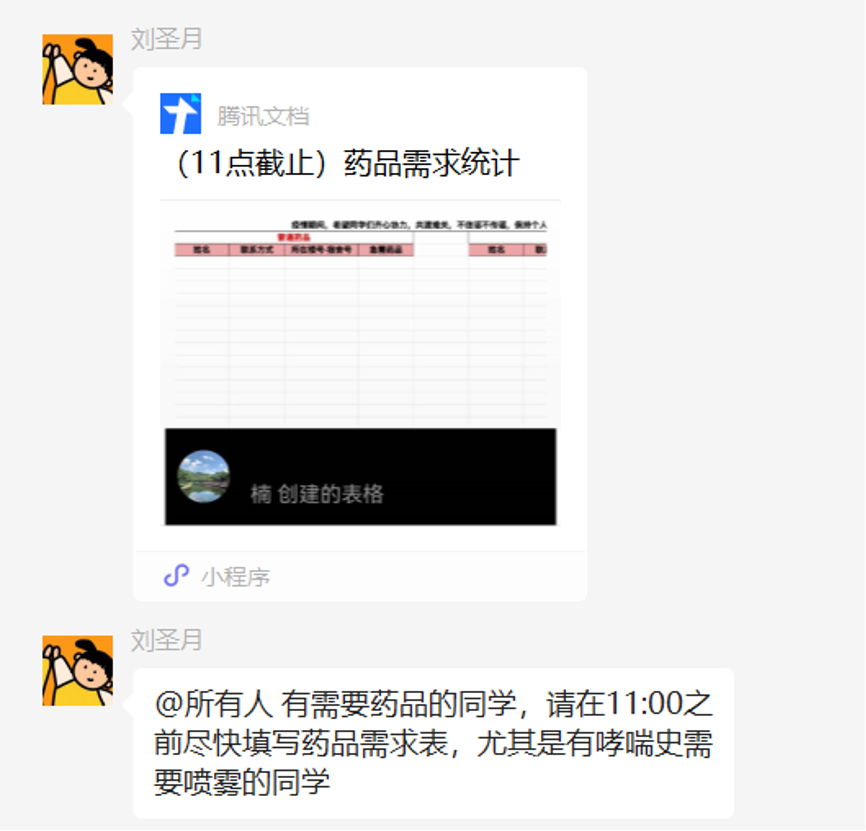
Task: Open the （11点截止）药品需求统计 document title
Action: pos(346,164)
